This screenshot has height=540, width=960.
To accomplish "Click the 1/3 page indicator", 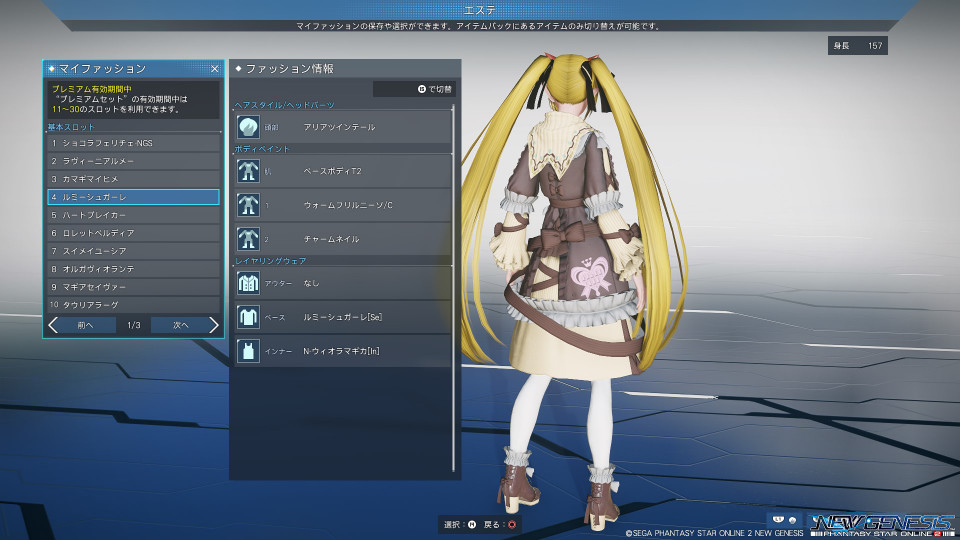I will coord(133,325).
